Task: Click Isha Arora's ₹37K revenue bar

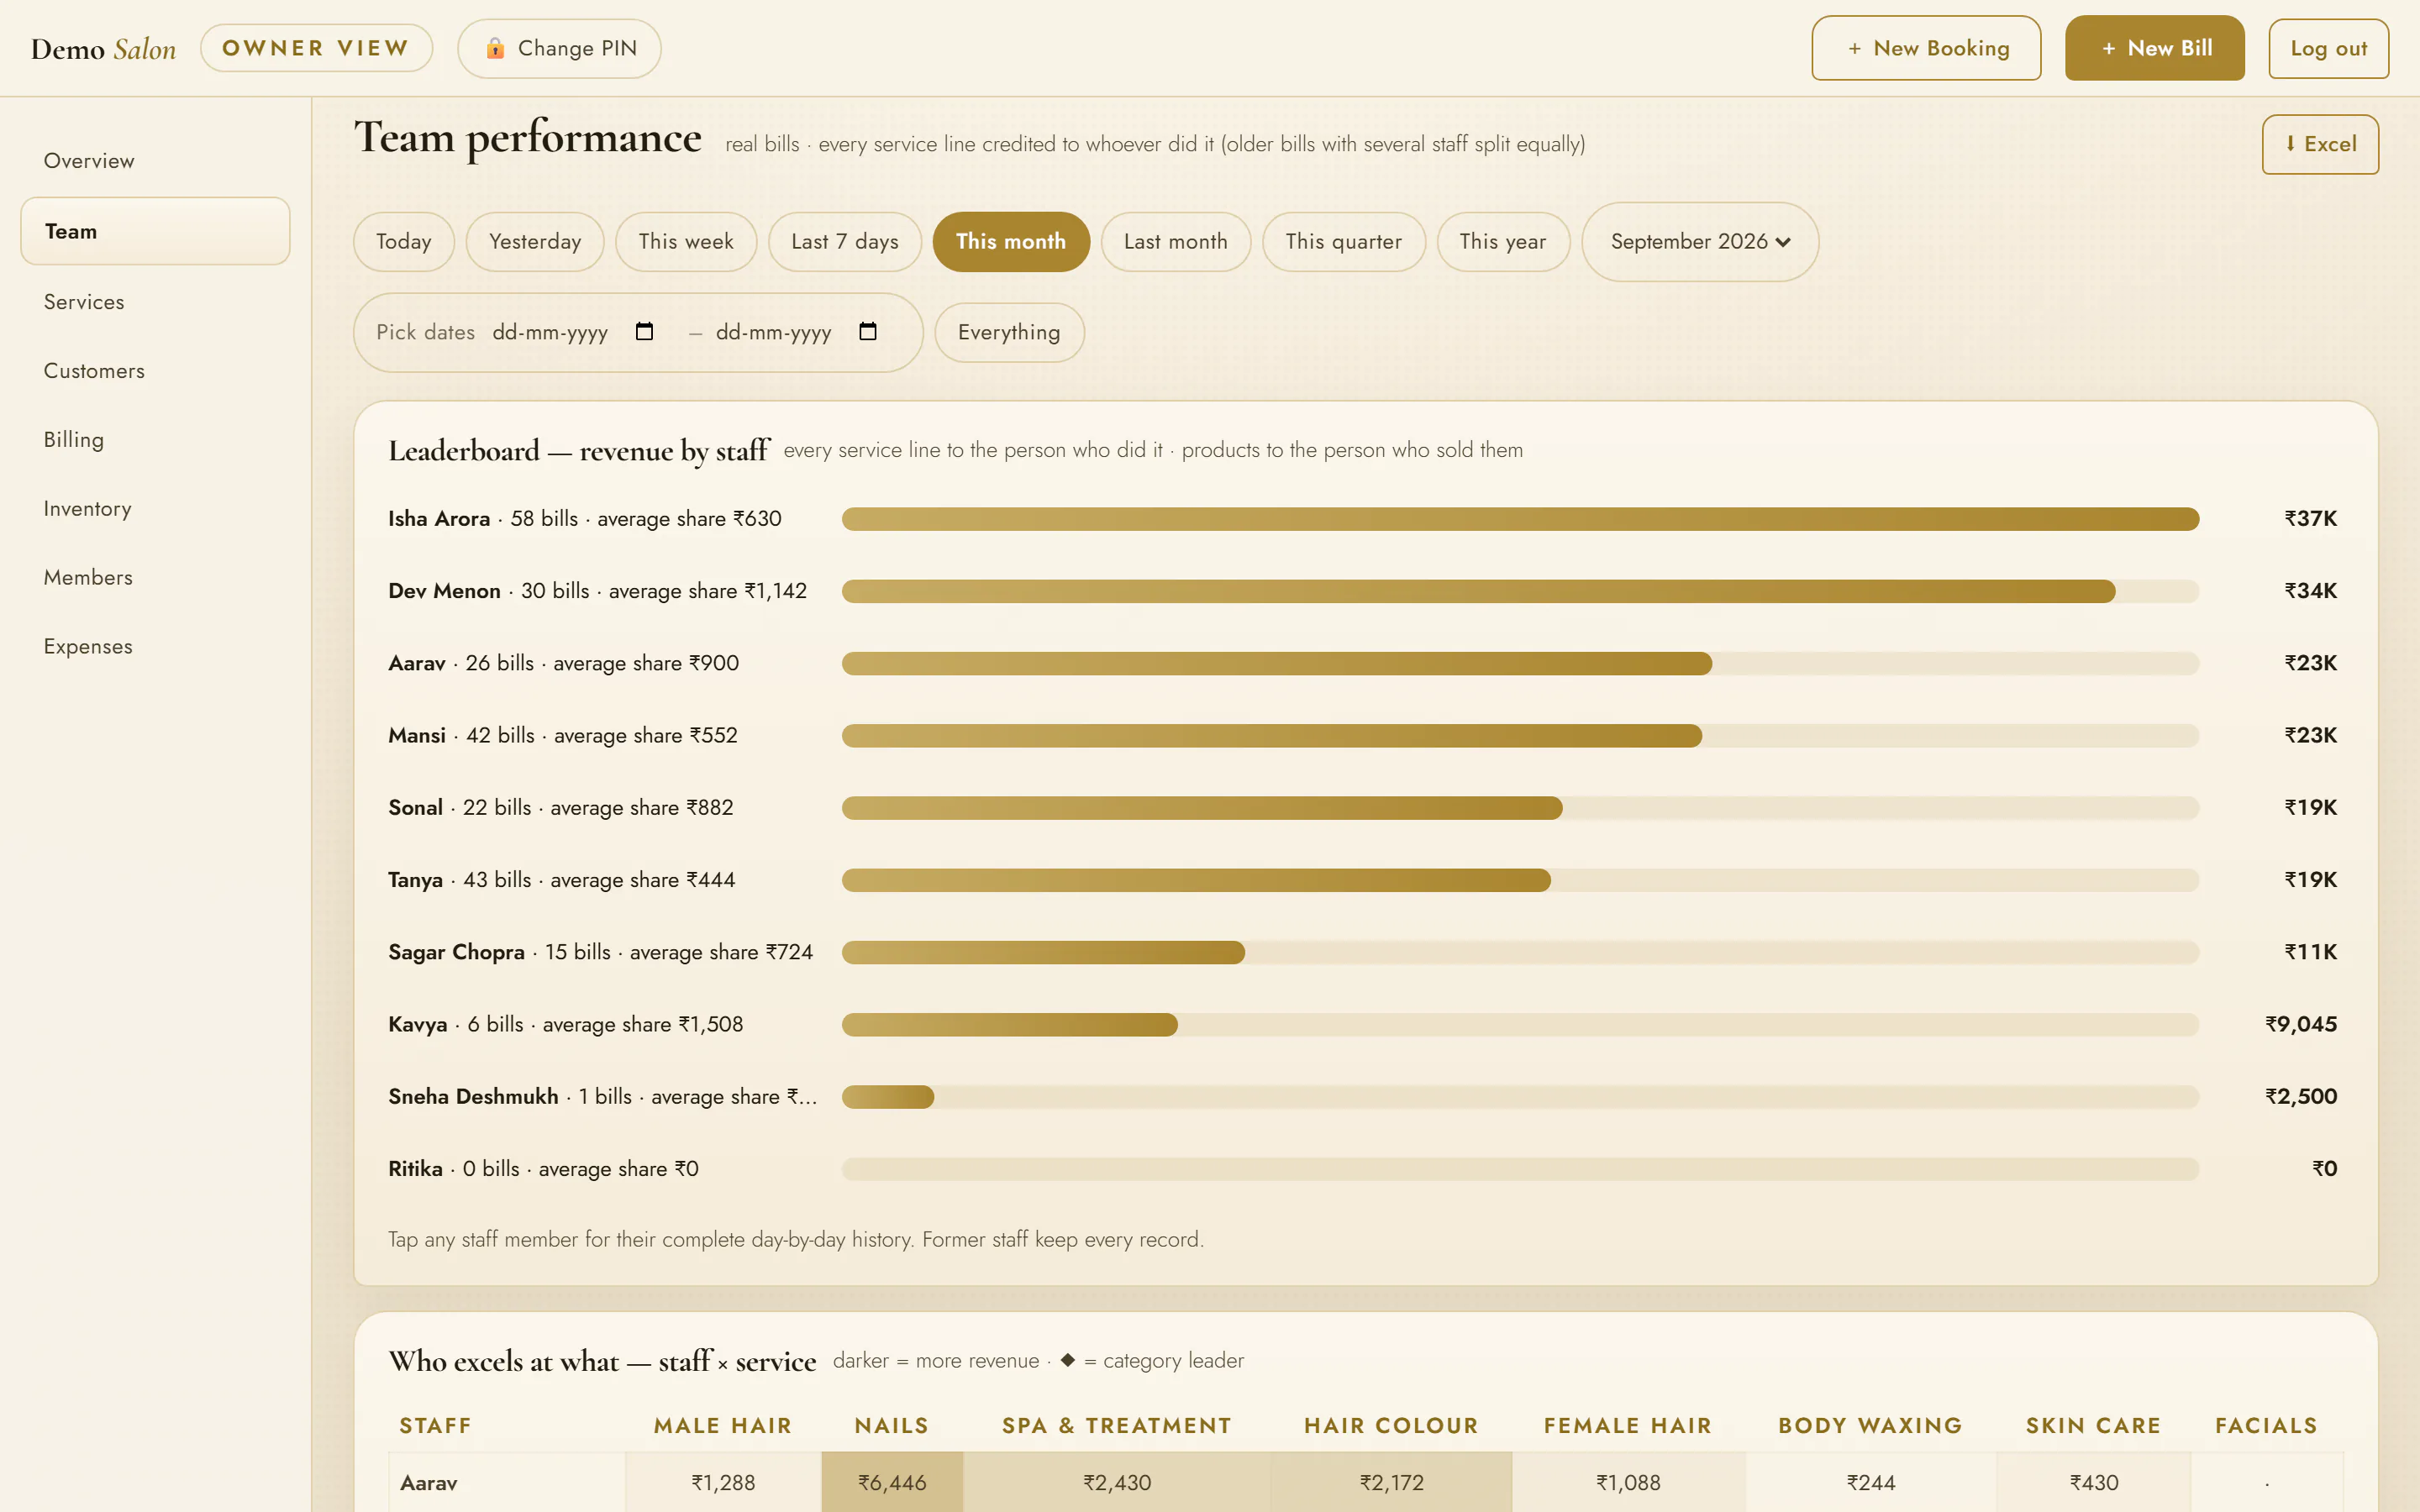Action: [1520, 519]
